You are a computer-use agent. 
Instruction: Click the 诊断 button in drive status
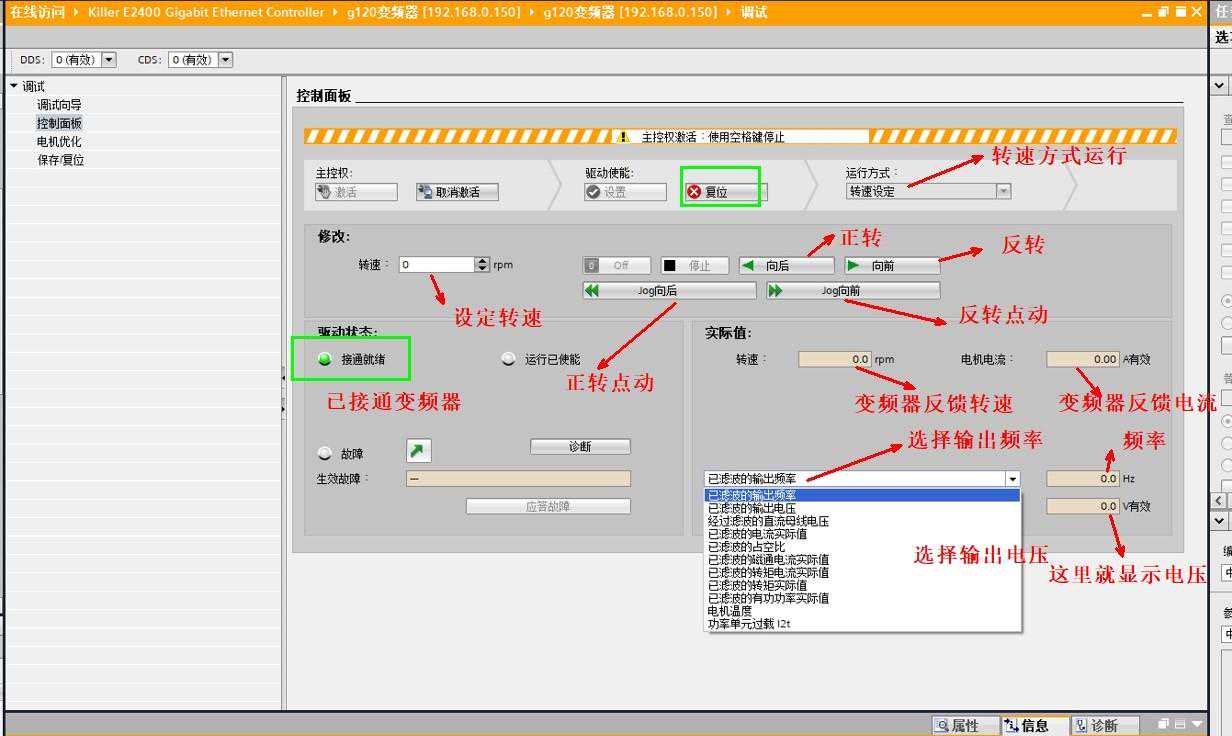[580, 447]
